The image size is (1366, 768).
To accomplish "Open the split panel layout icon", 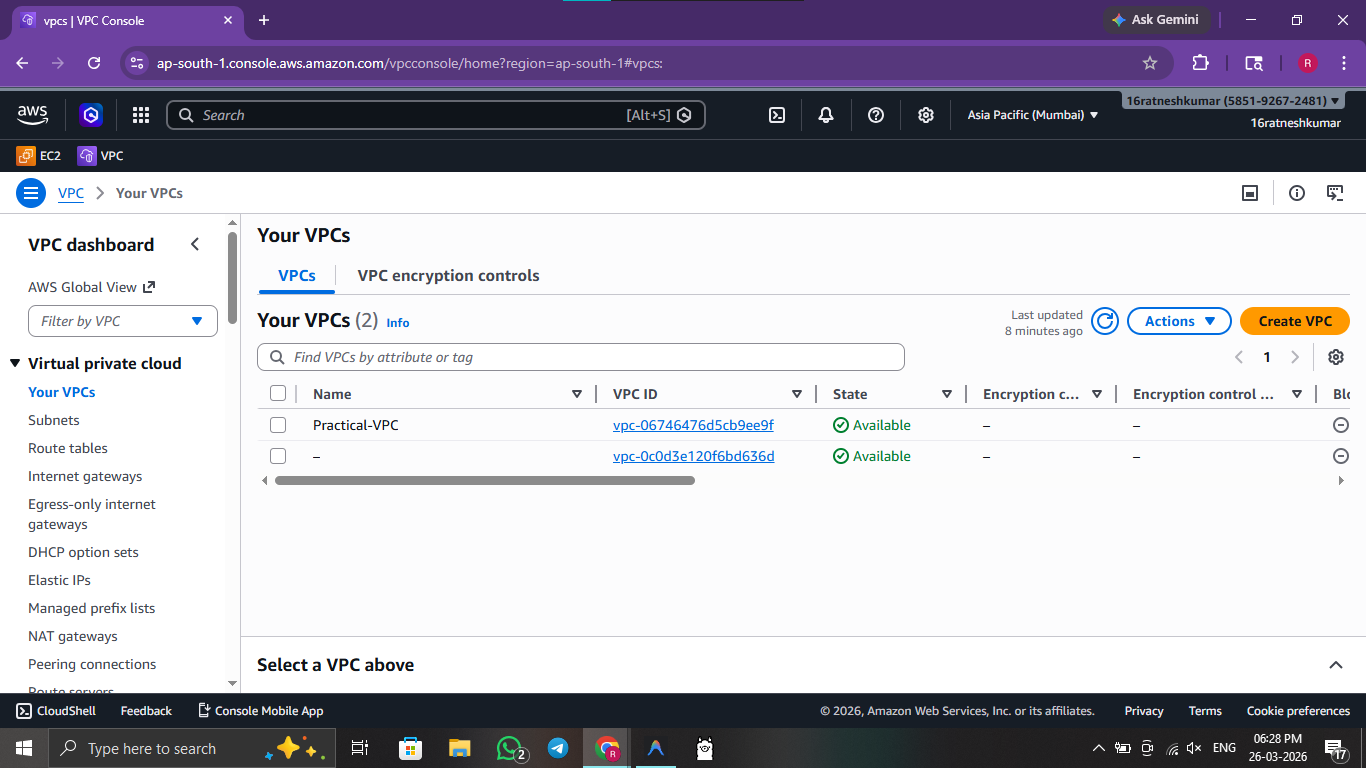I will click(1250, 193).
